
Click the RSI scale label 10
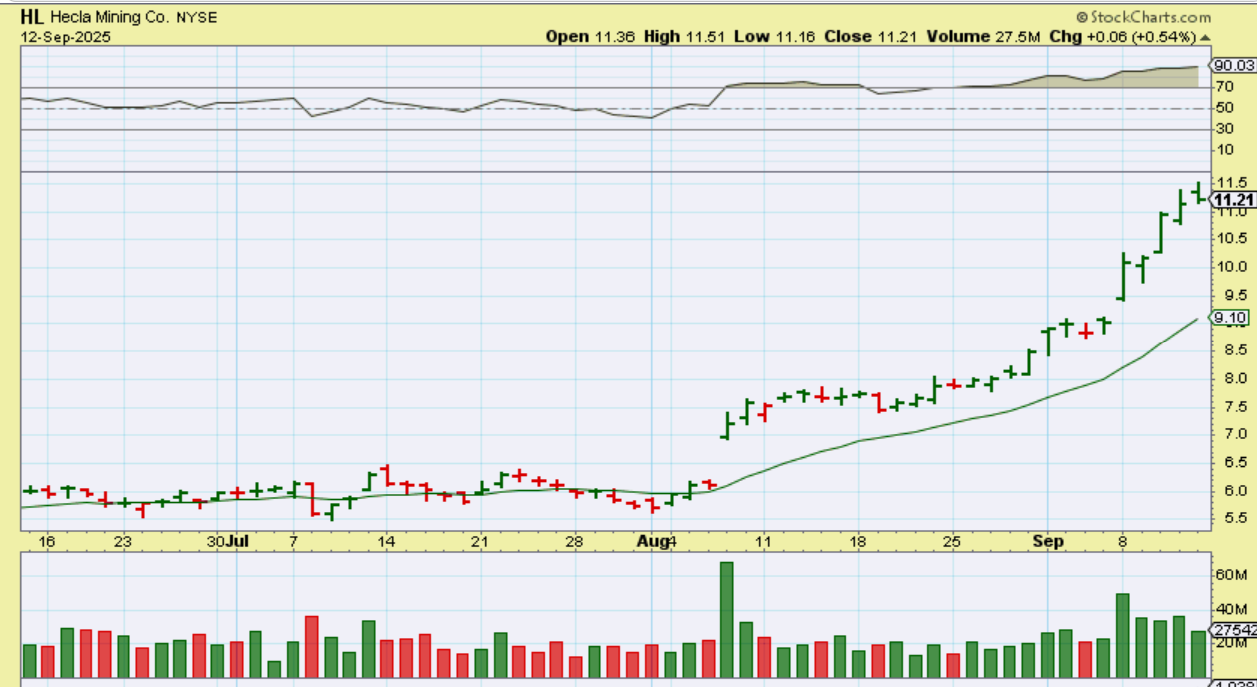1226,149
